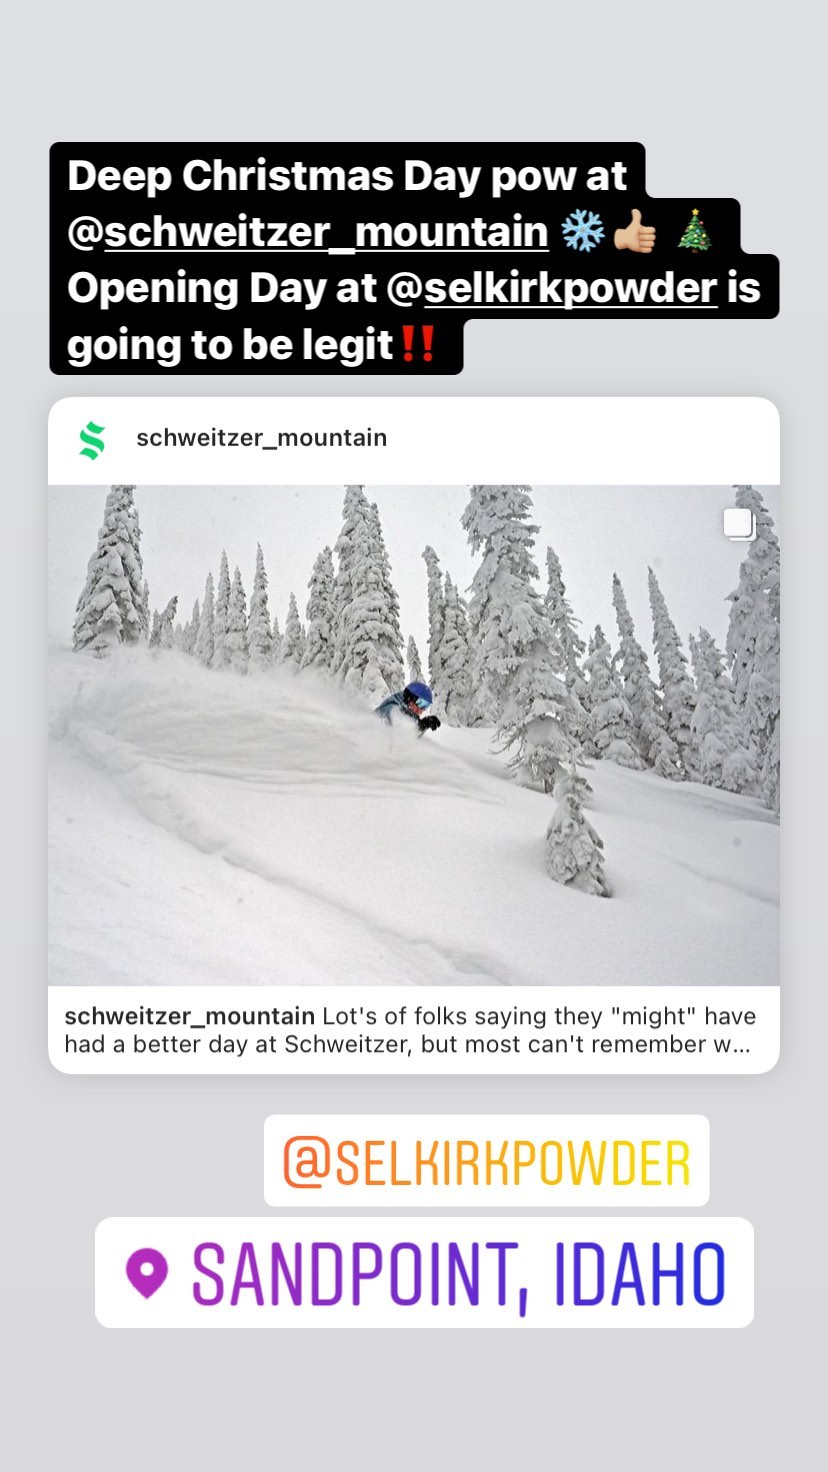Tap the purple location pin icon

pyautogui.click(x=147, y=1273)
